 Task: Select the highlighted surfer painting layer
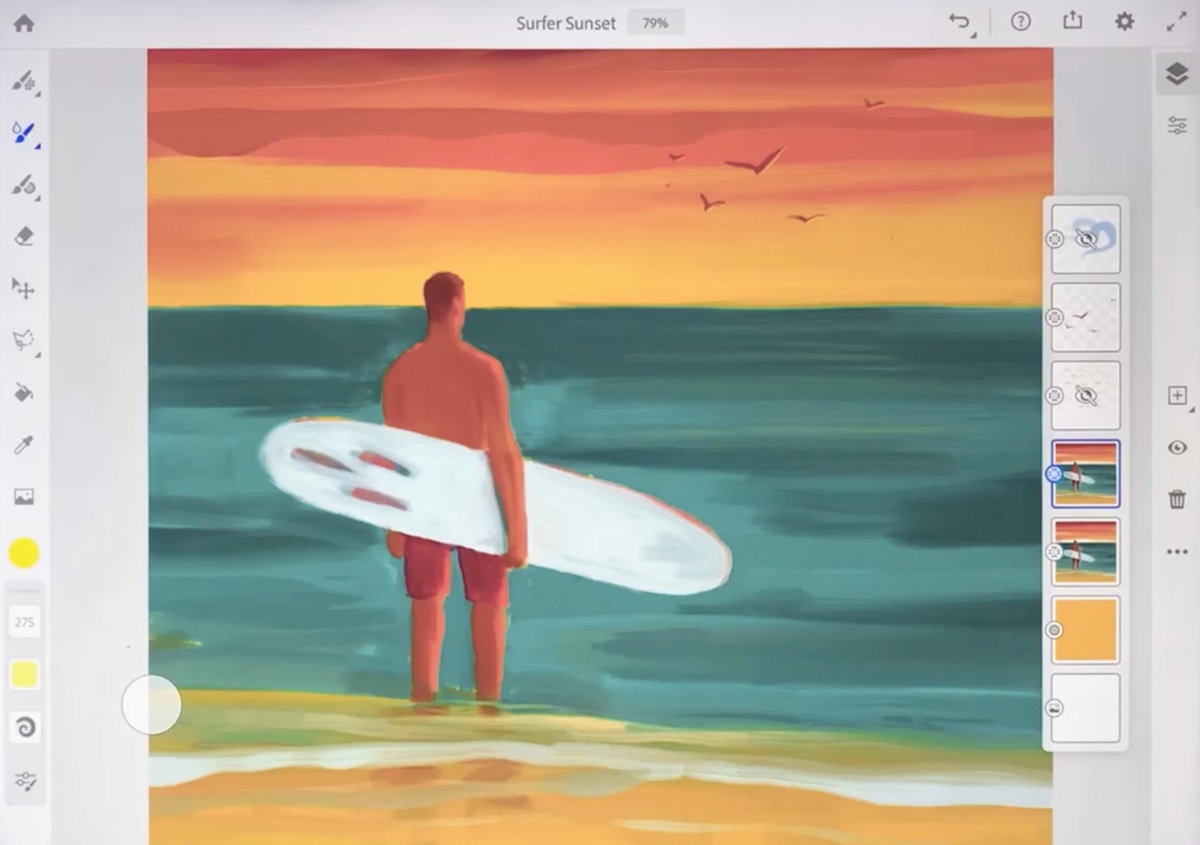pos(1086,473)
